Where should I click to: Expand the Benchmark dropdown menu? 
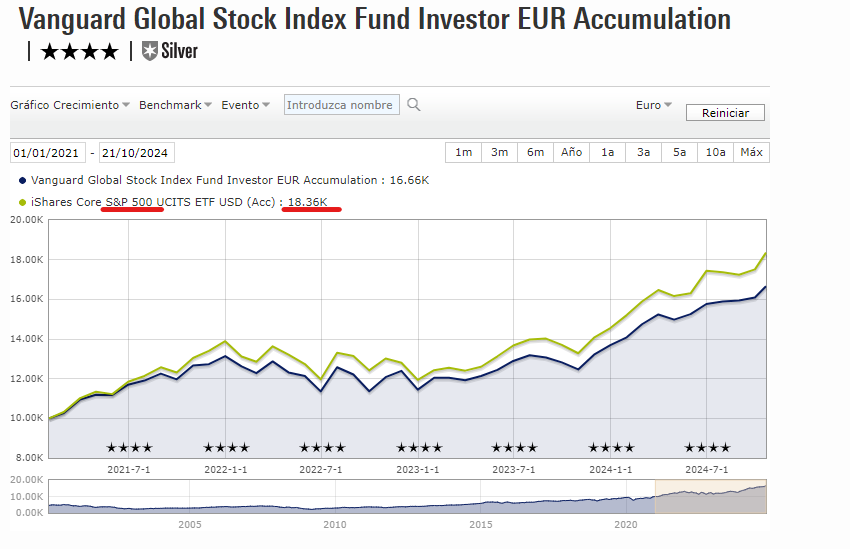(x=175, y=105)
